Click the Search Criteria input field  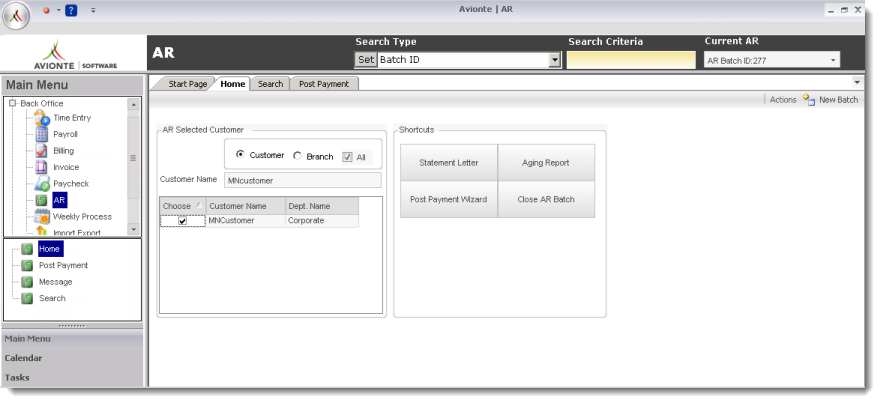[630, 61]
